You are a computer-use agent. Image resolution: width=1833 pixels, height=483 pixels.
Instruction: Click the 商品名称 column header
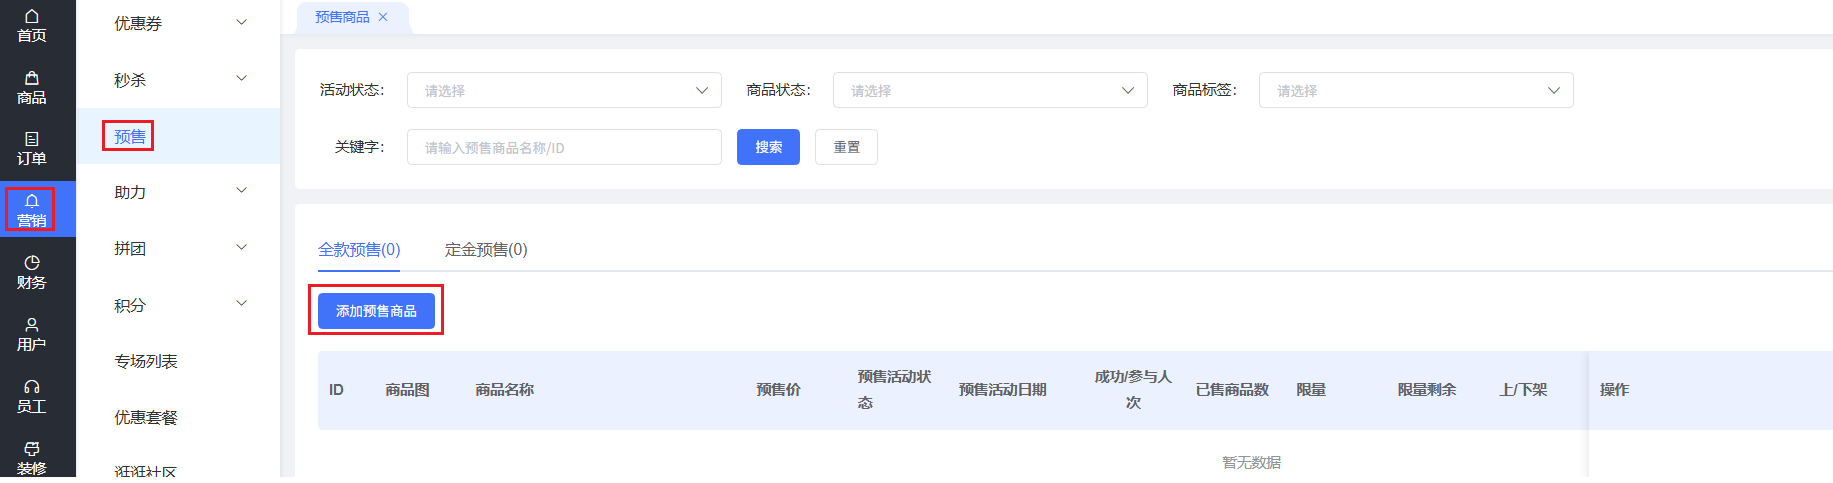[504, 390]
